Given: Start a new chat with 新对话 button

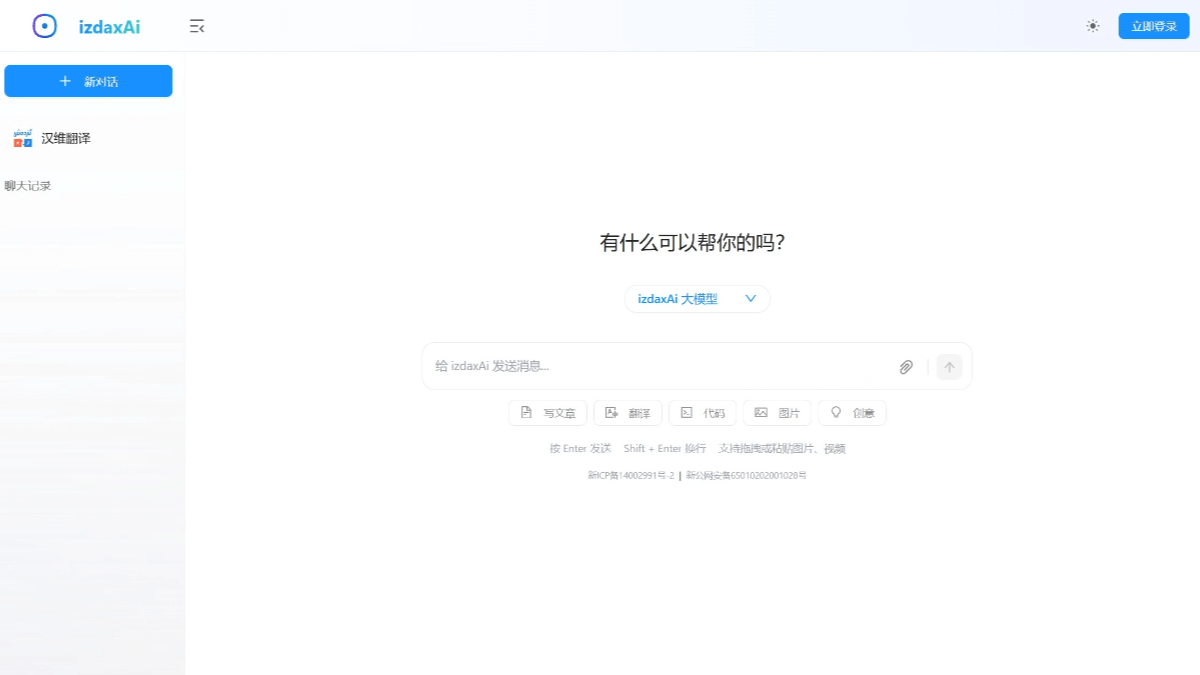Looking at the screenshot, I should (x=88, y=81).
